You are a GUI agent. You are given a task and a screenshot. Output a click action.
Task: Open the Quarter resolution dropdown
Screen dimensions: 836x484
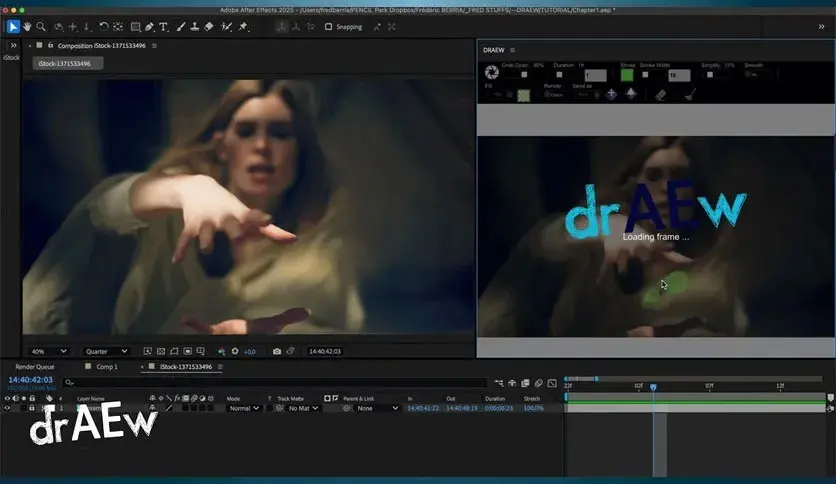pyautogui.click(x=106, y=351)
